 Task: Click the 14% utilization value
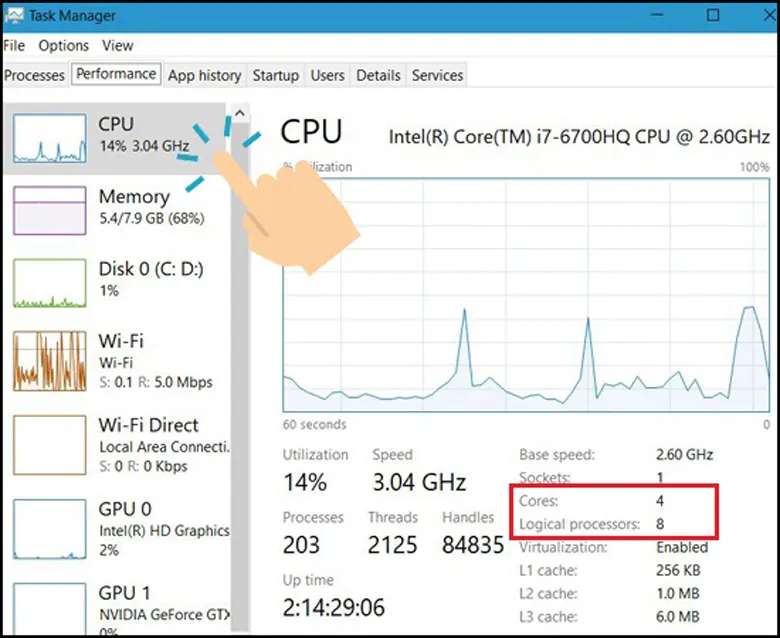[305, 482]
